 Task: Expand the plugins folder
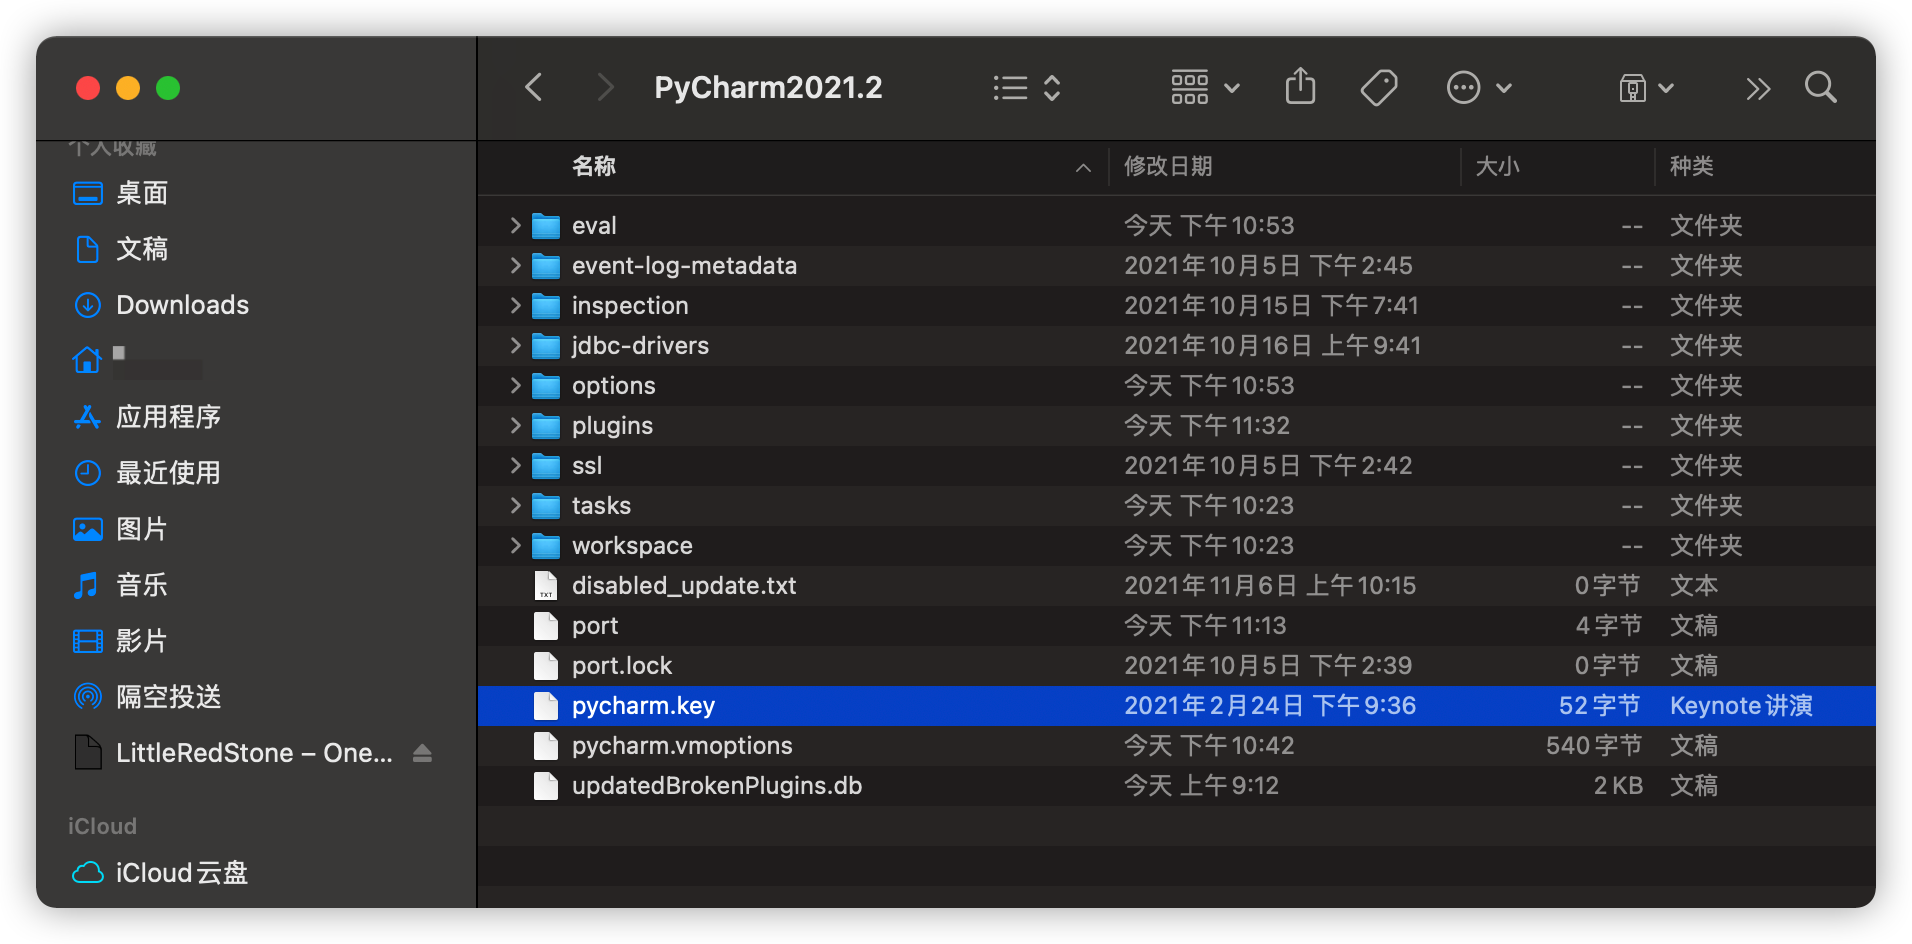click(515, 426)
